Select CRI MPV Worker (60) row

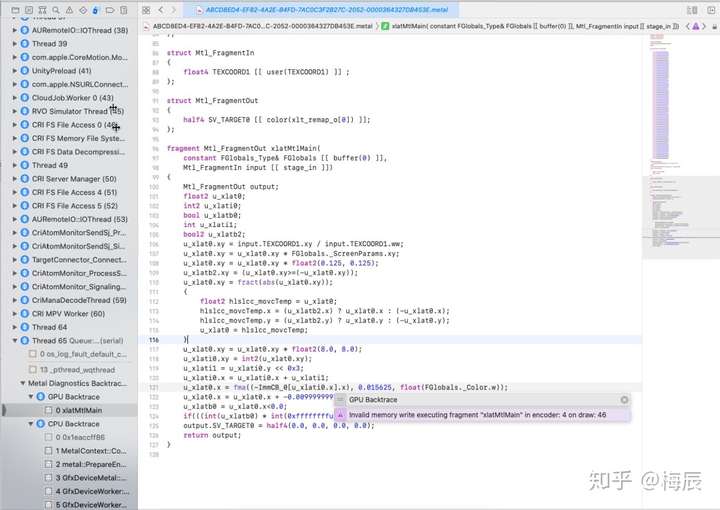coord(69,314)
